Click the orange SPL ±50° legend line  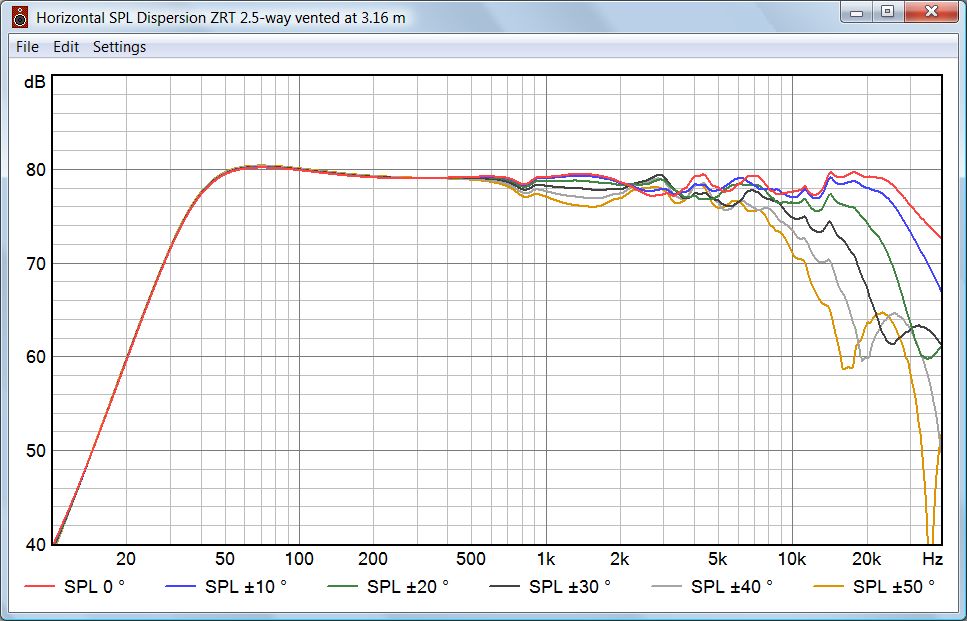[x=829, y=586]
